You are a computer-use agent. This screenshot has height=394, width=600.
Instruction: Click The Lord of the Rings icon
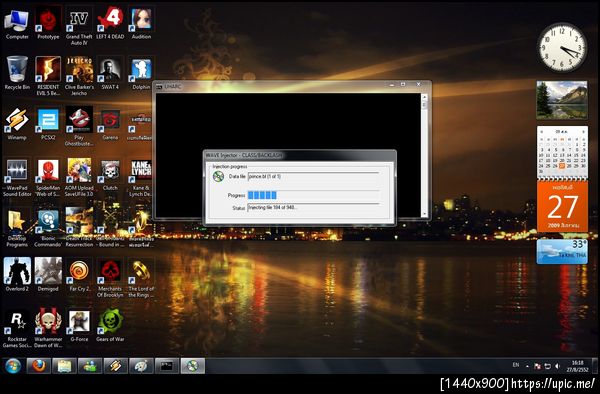tap(141, 278)
